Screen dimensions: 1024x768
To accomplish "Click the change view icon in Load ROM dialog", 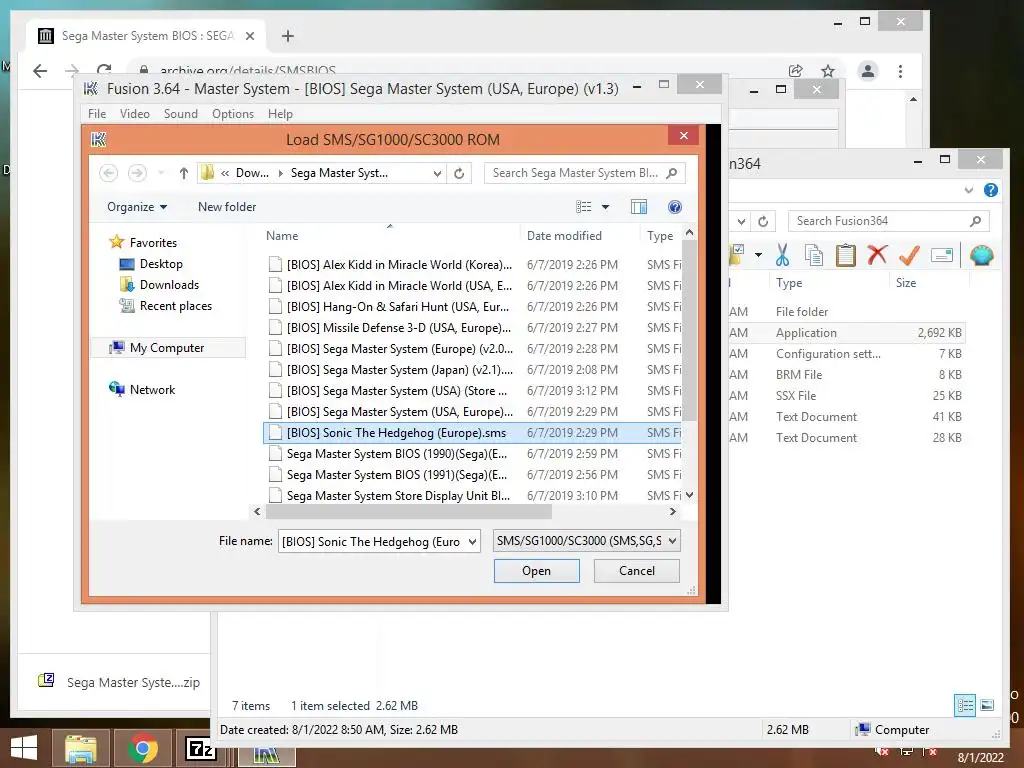I will point(583,207).
